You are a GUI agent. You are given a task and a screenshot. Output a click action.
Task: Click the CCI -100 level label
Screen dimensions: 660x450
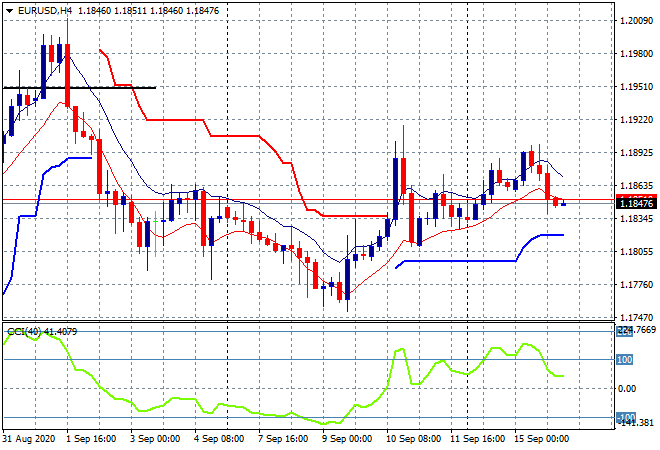[x=626, y=417]
